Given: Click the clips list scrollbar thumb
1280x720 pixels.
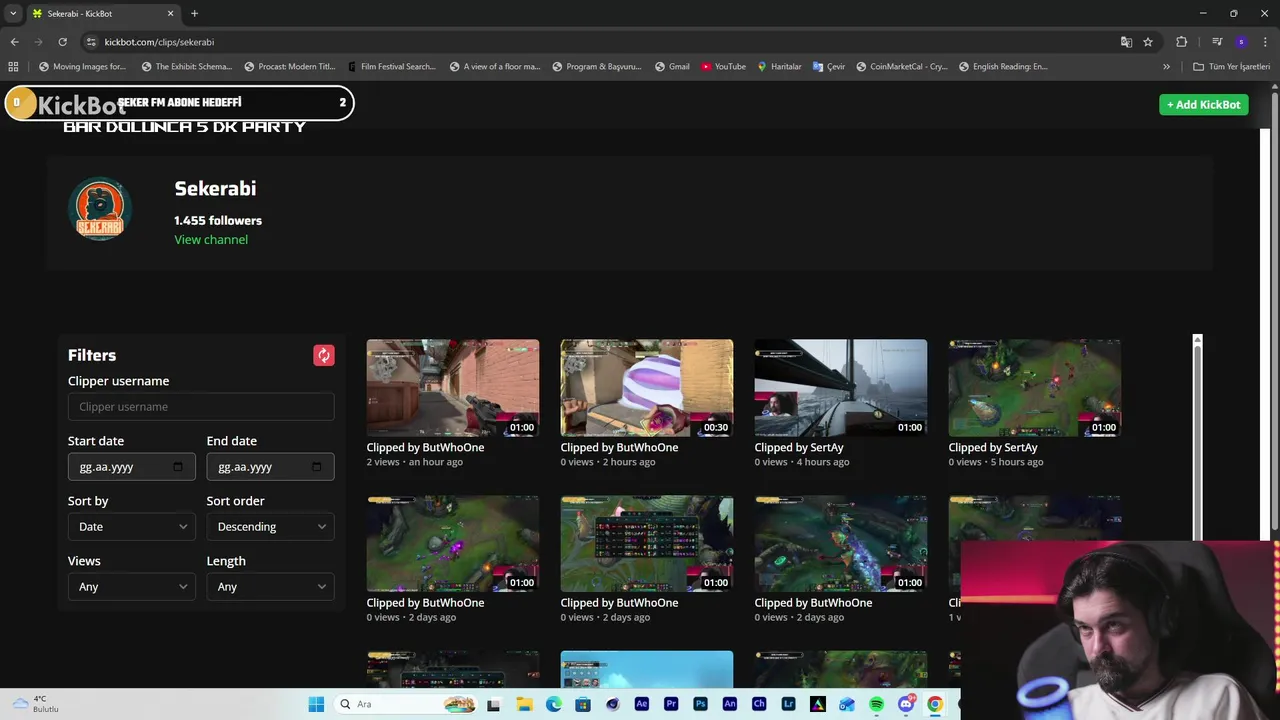Looking at the screenshot, I should click(x=1197, y=445).
